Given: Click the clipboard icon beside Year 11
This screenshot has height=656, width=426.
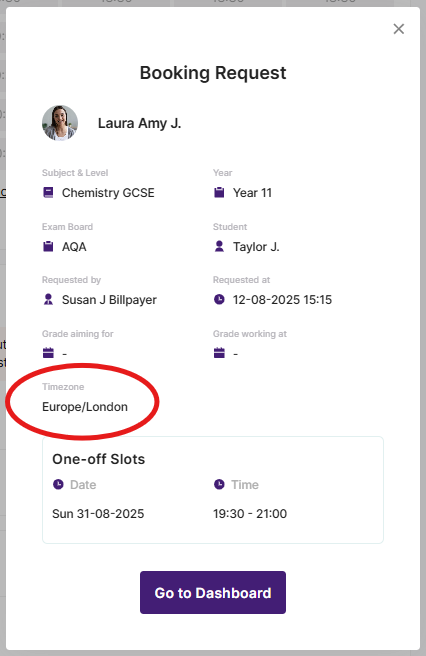Looking at the screenshot, I should (219, 192).
